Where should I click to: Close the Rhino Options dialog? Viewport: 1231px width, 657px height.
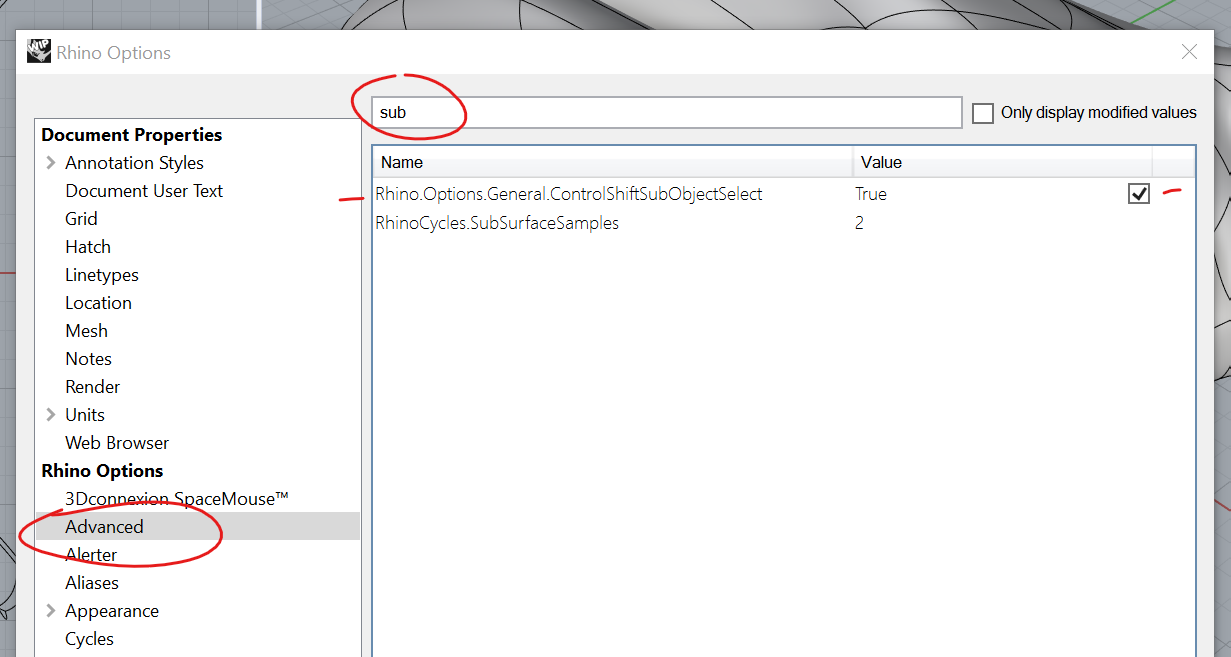1189,52
